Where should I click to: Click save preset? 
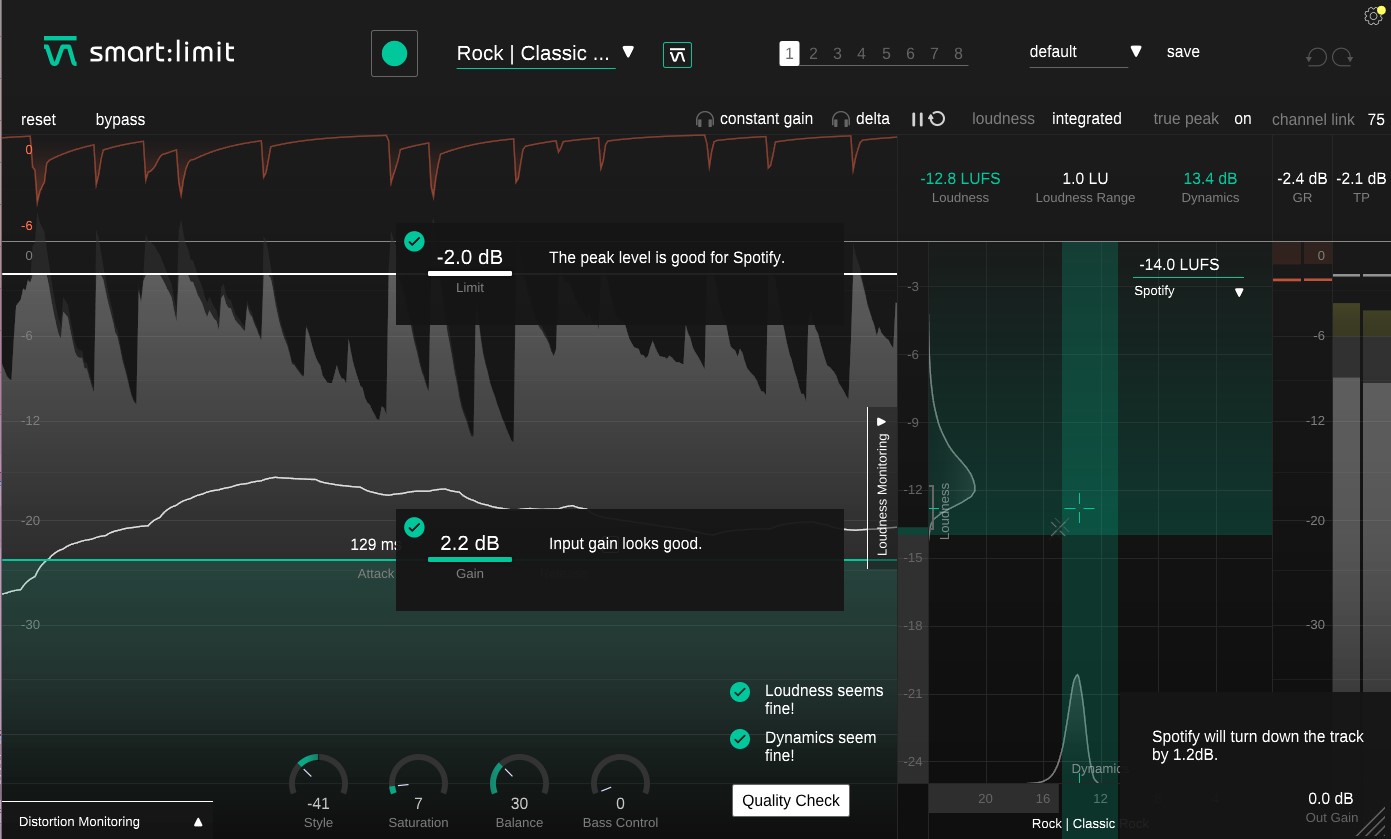[x=1183, y=52]
